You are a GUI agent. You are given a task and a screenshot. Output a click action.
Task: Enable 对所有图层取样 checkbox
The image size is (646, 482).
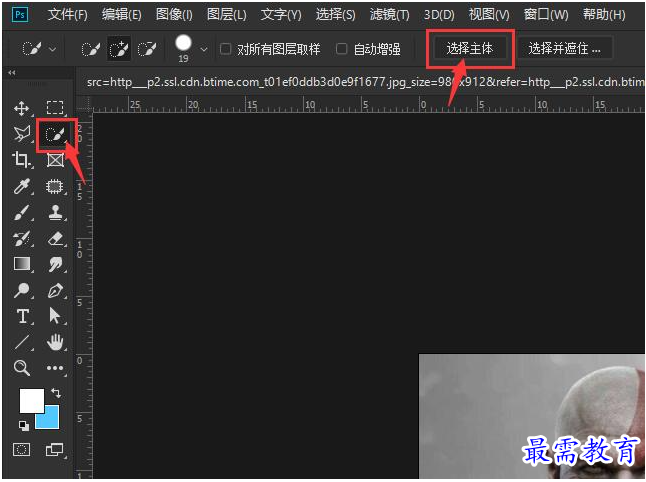click(225, 49)
